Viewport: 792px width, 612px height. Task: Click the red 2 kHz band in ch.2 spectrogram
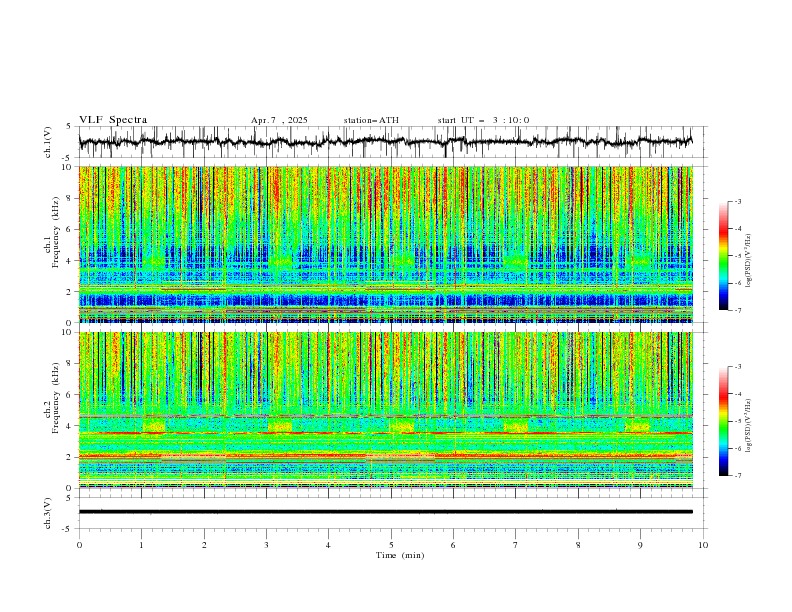coord(385,456)
